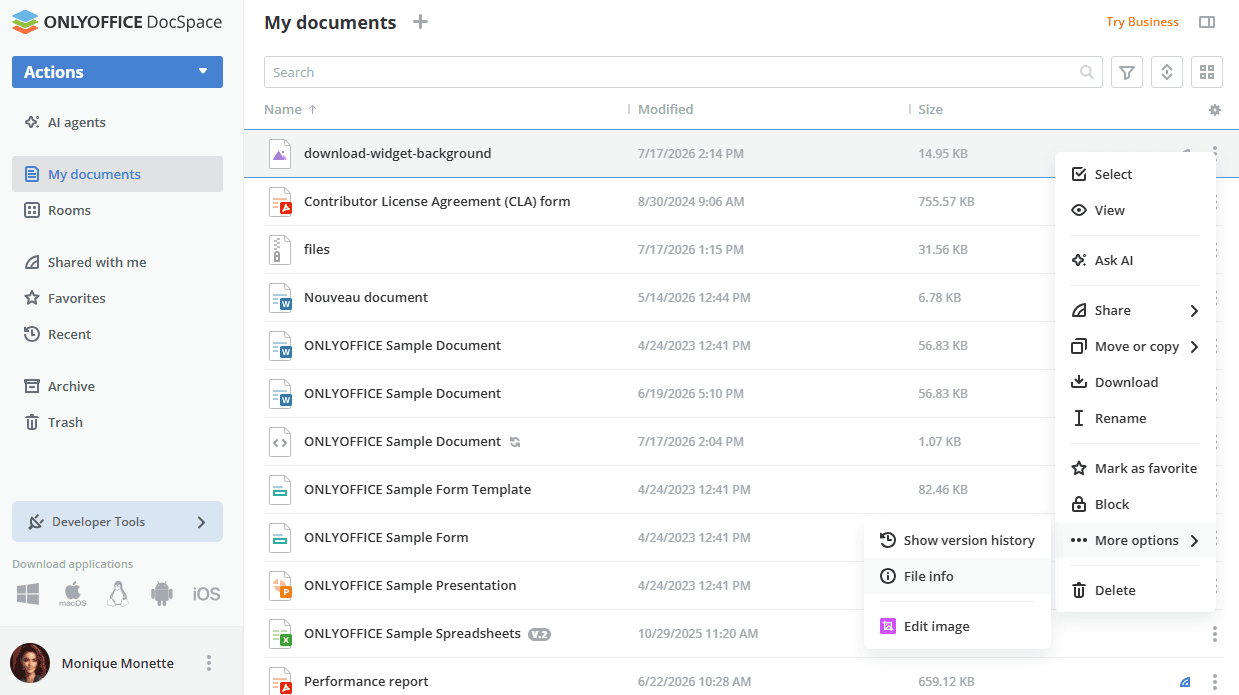Click the ONLYOFFICE Sample Spreadsheets file icon
Screen dimensions: 1239x695
(280, 634)
